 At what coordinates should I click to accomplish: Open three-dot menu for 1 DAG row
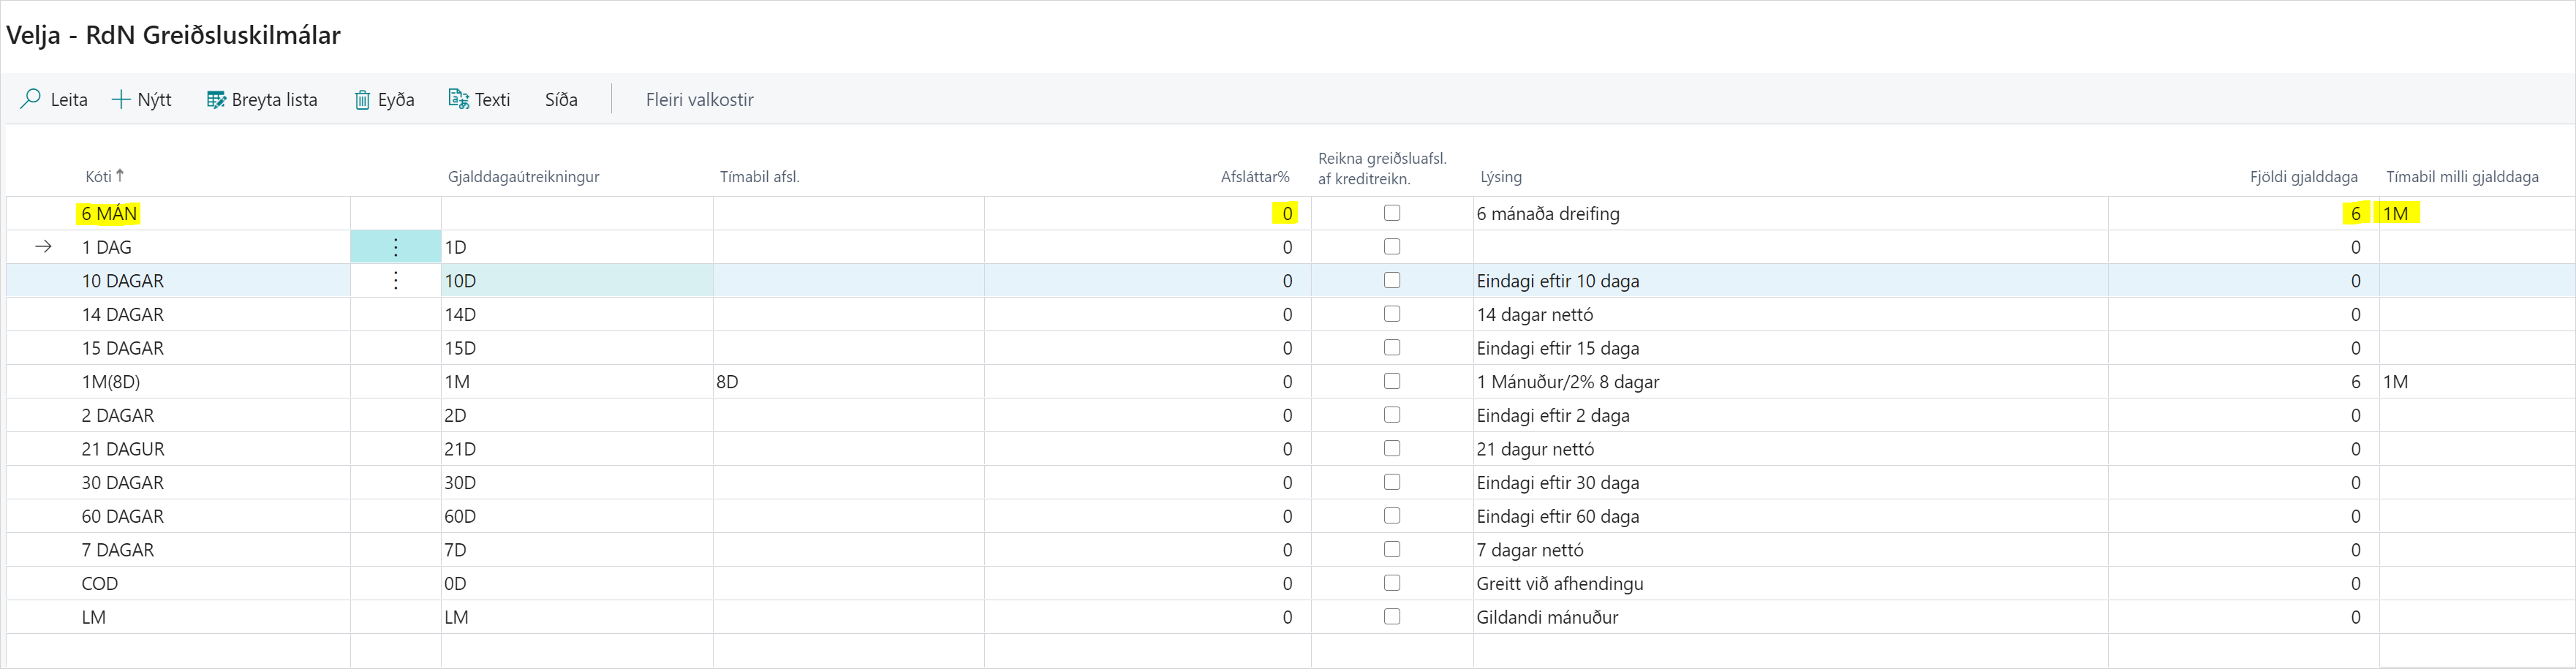(396, 247)
